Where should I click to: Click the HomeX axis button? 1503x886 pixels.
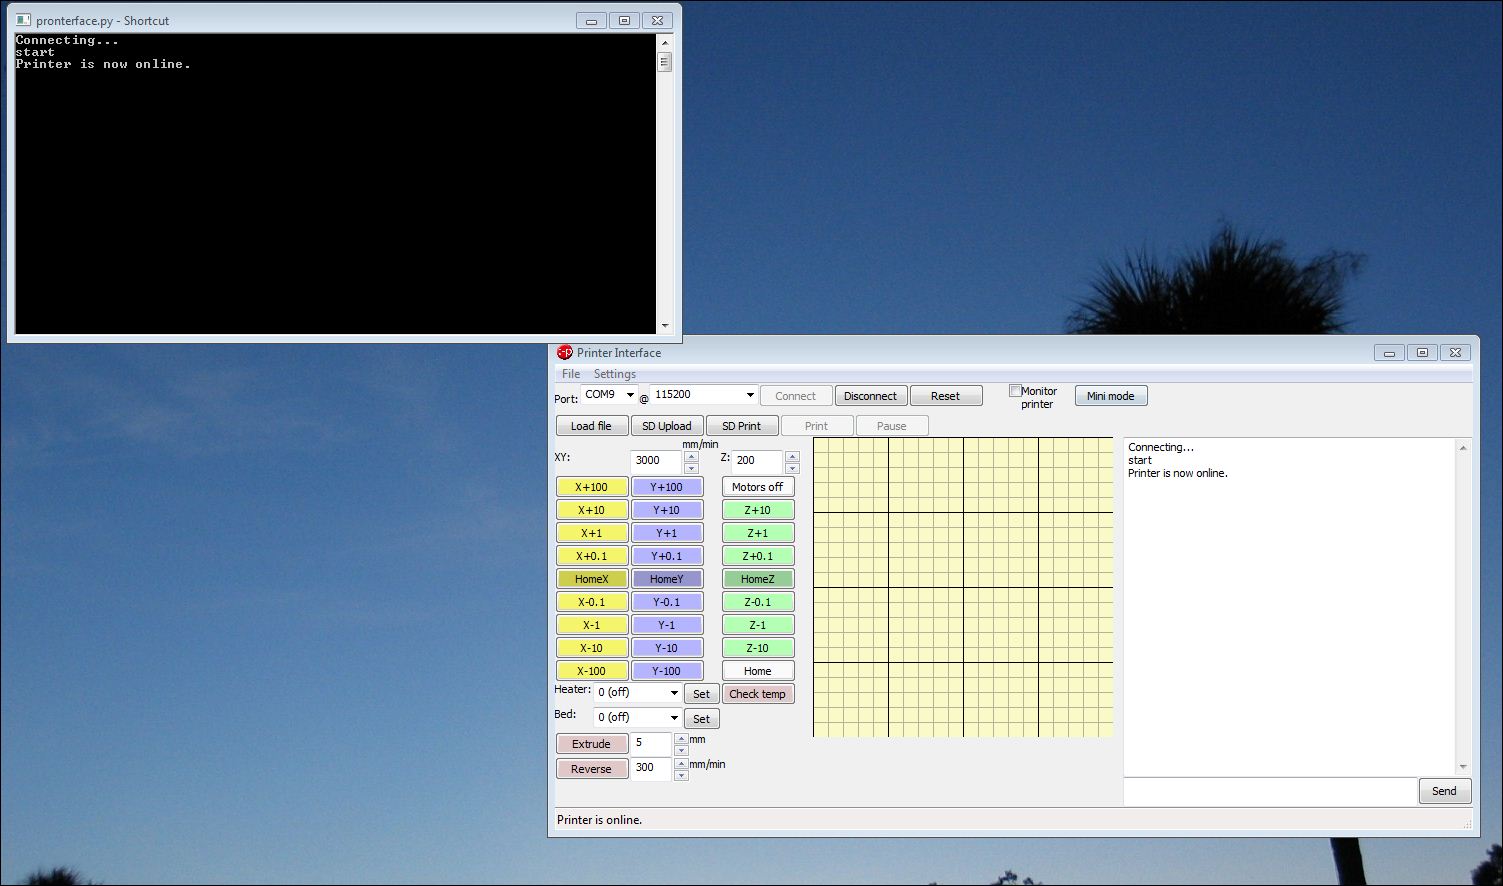pos(592,579)
